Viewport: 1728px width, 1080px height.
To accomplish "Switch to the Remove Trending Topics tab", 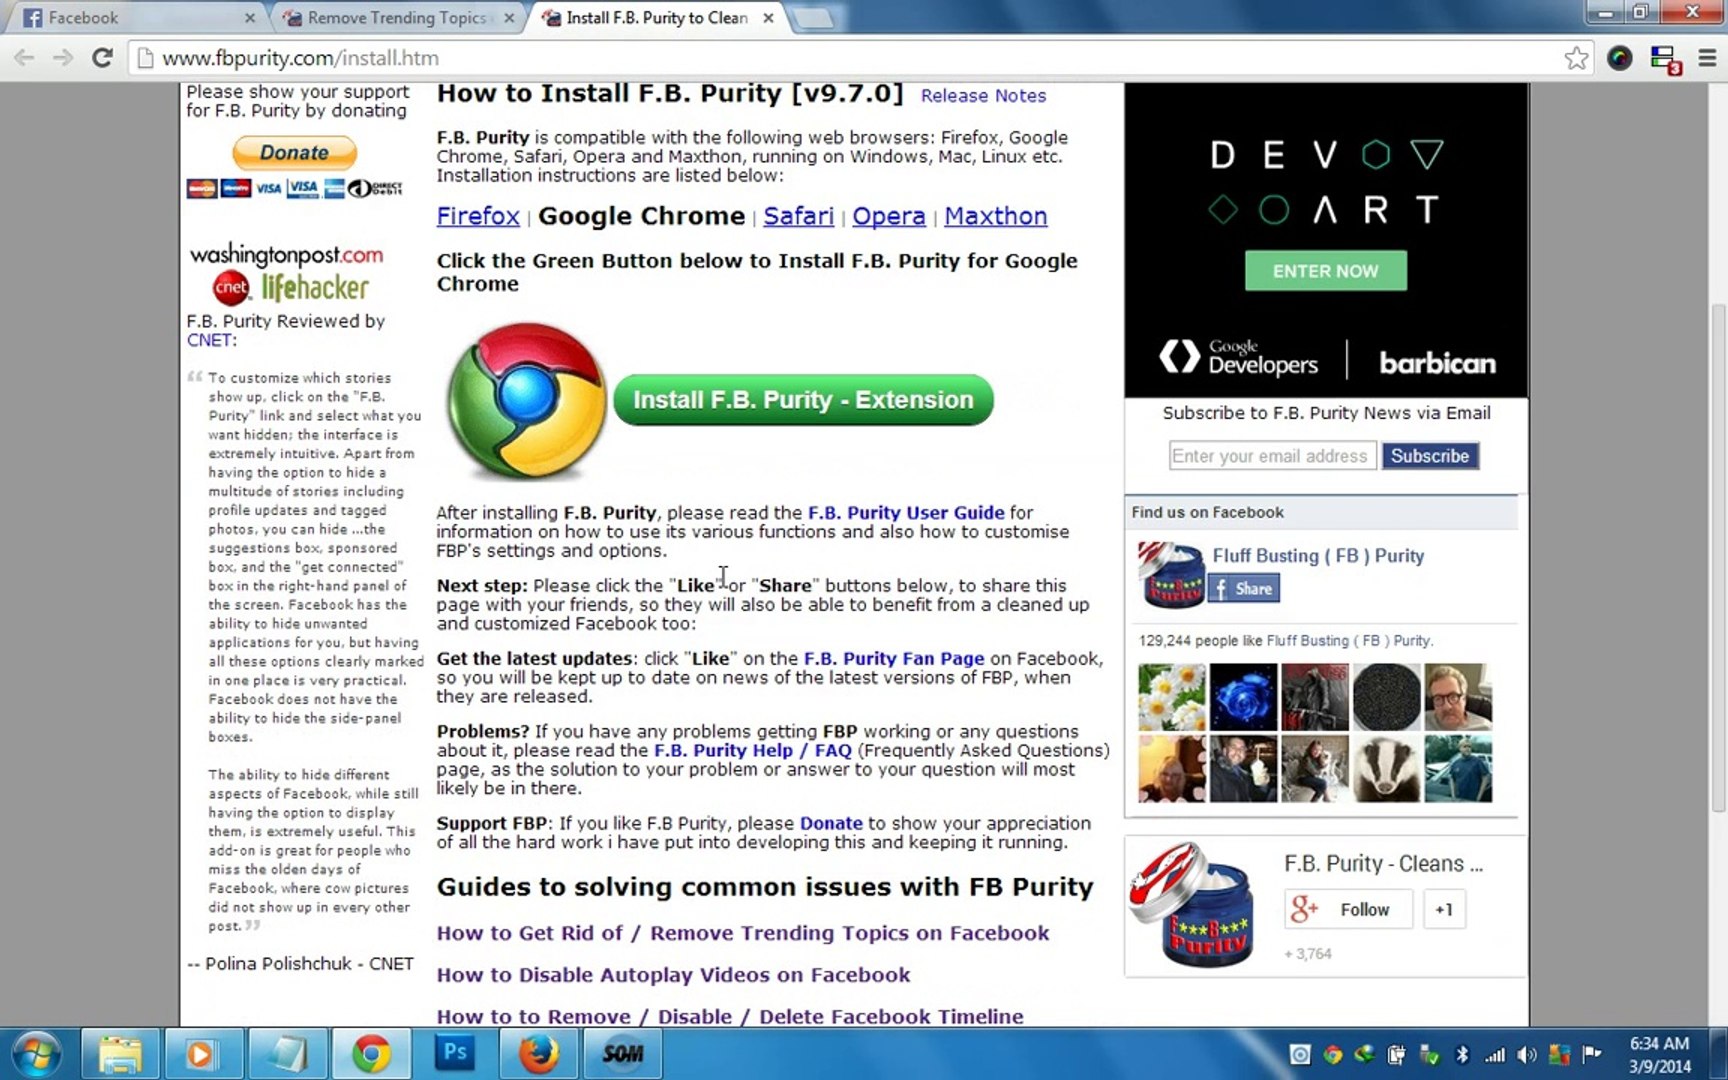I will tap(400, 18).
